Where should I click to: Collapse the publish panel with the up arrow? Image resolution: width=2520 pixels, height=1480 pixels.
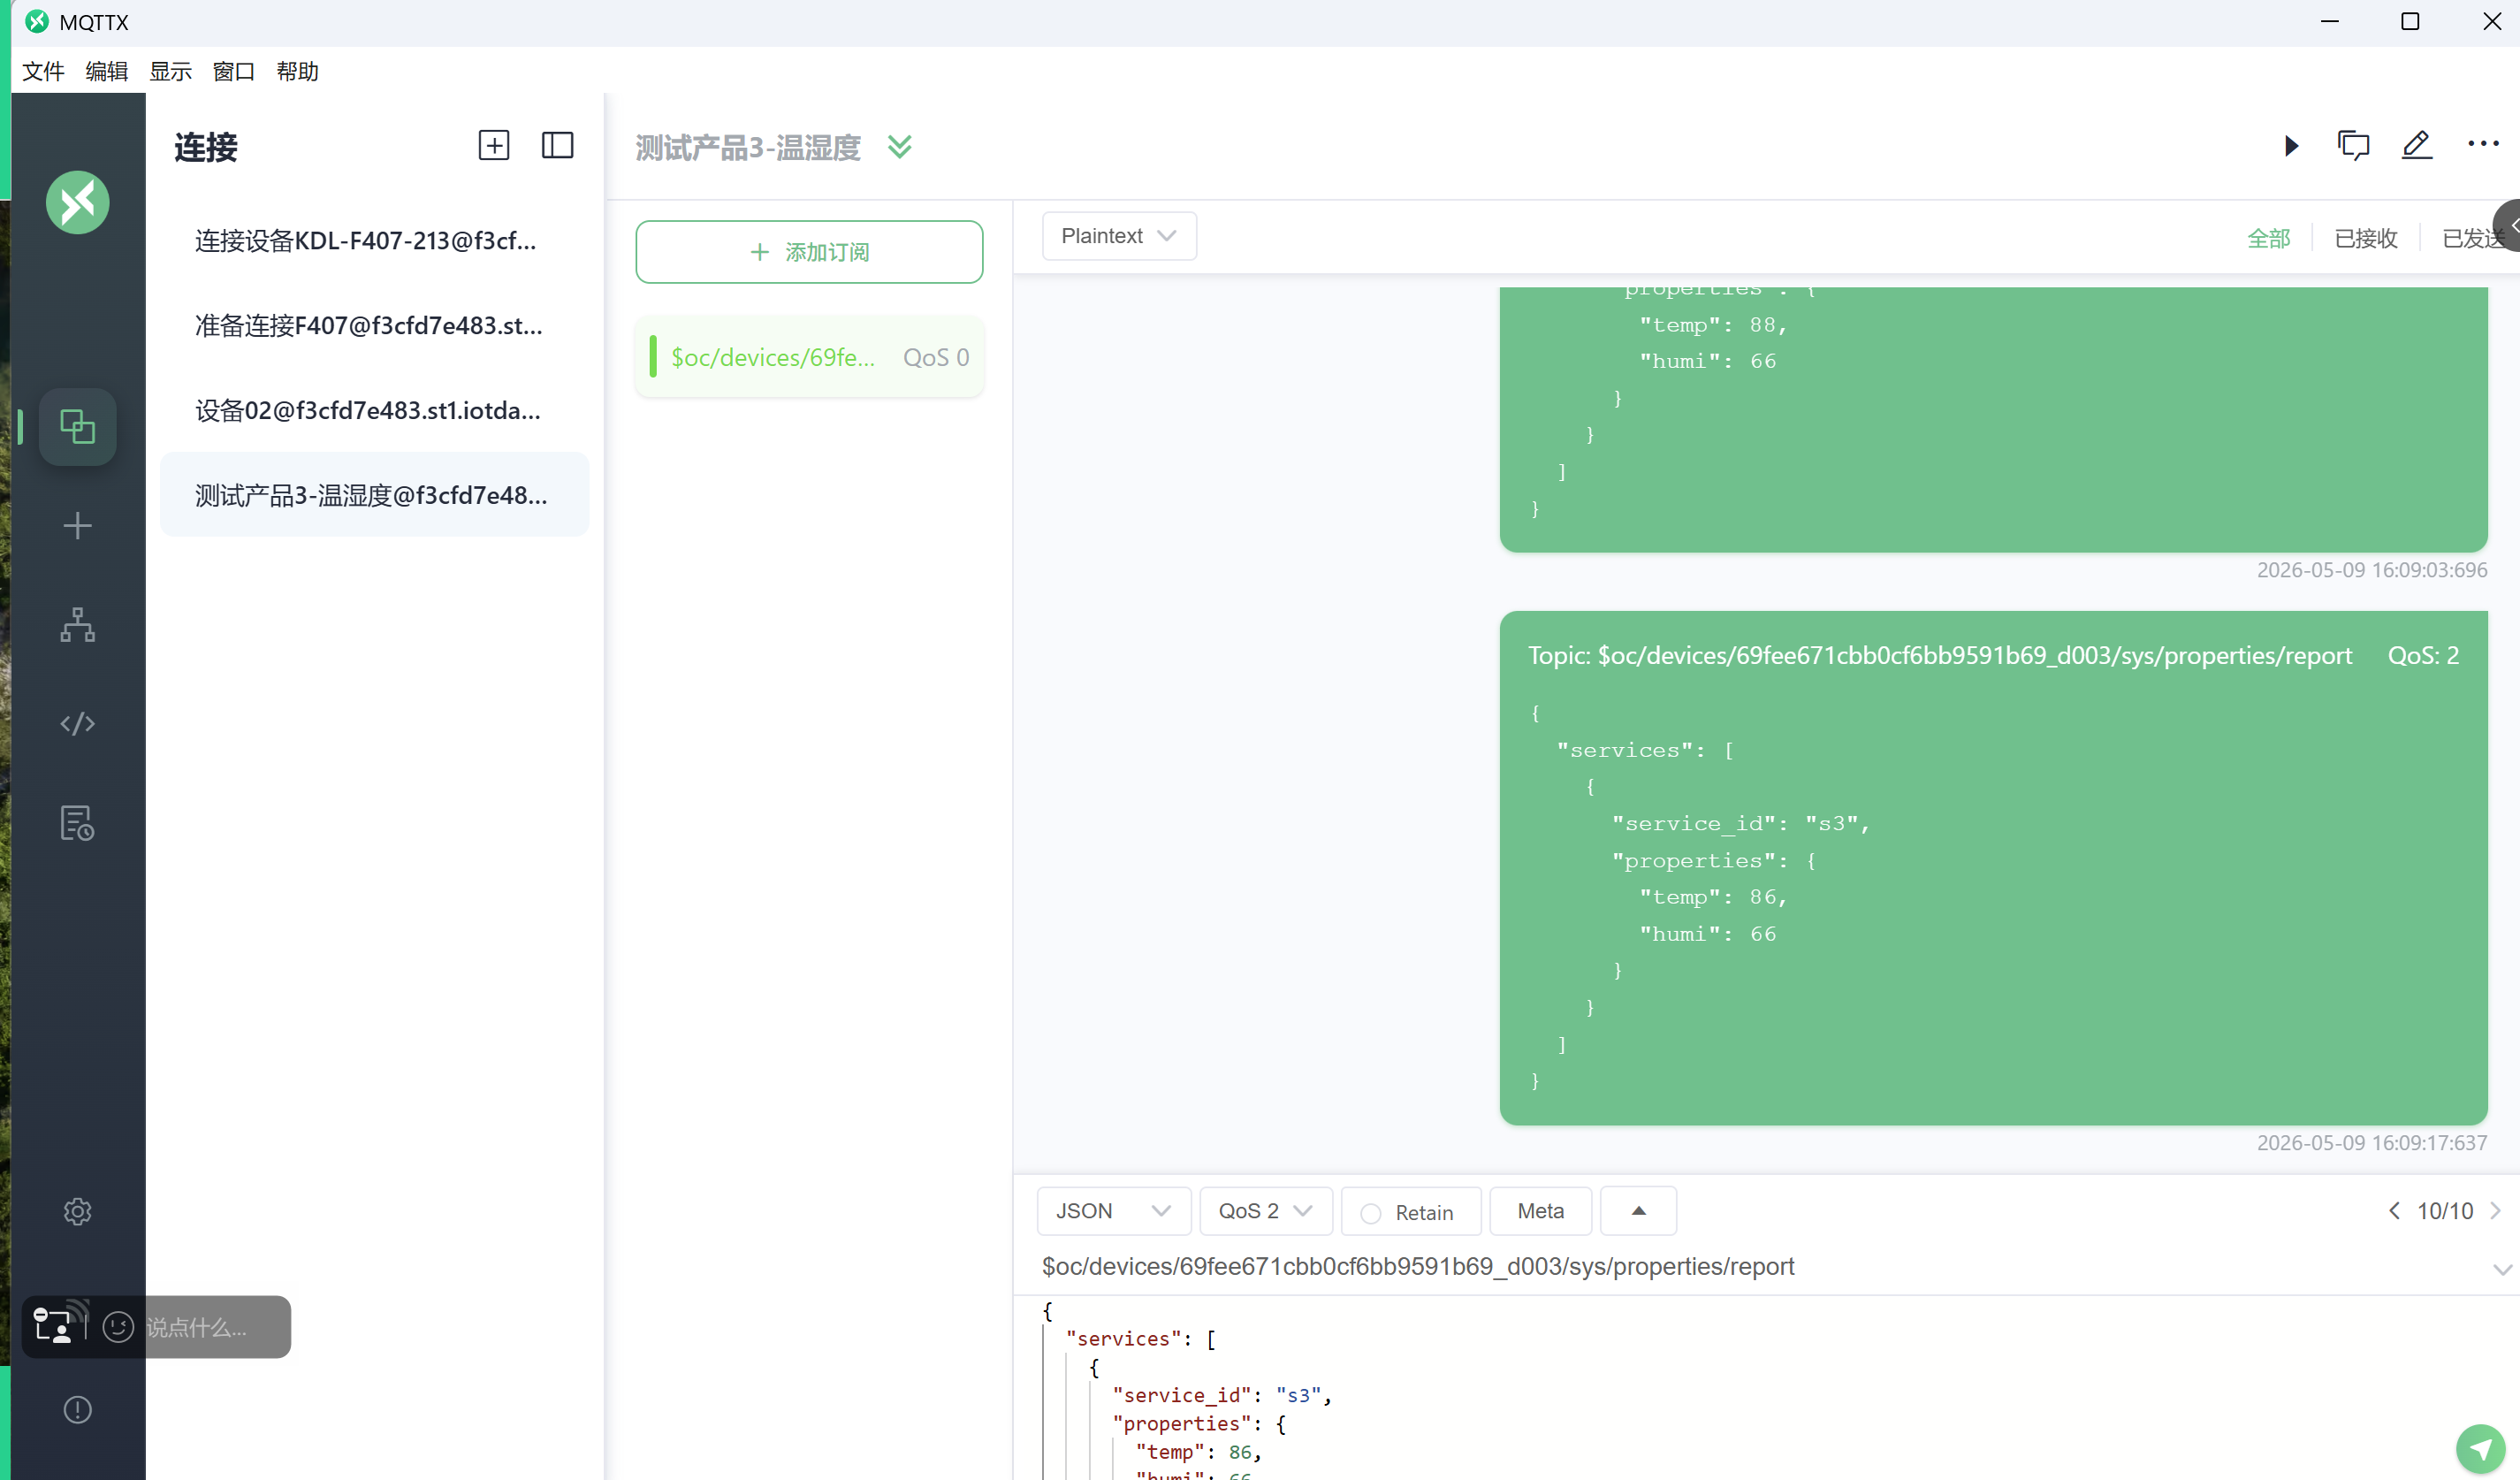click(1638, 1211)
